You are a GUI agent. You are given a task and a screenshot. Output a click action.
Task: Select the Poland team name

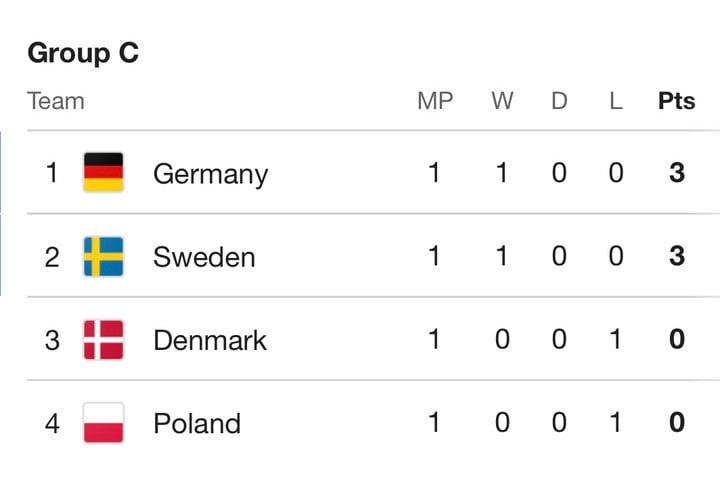tap(197, 423)
